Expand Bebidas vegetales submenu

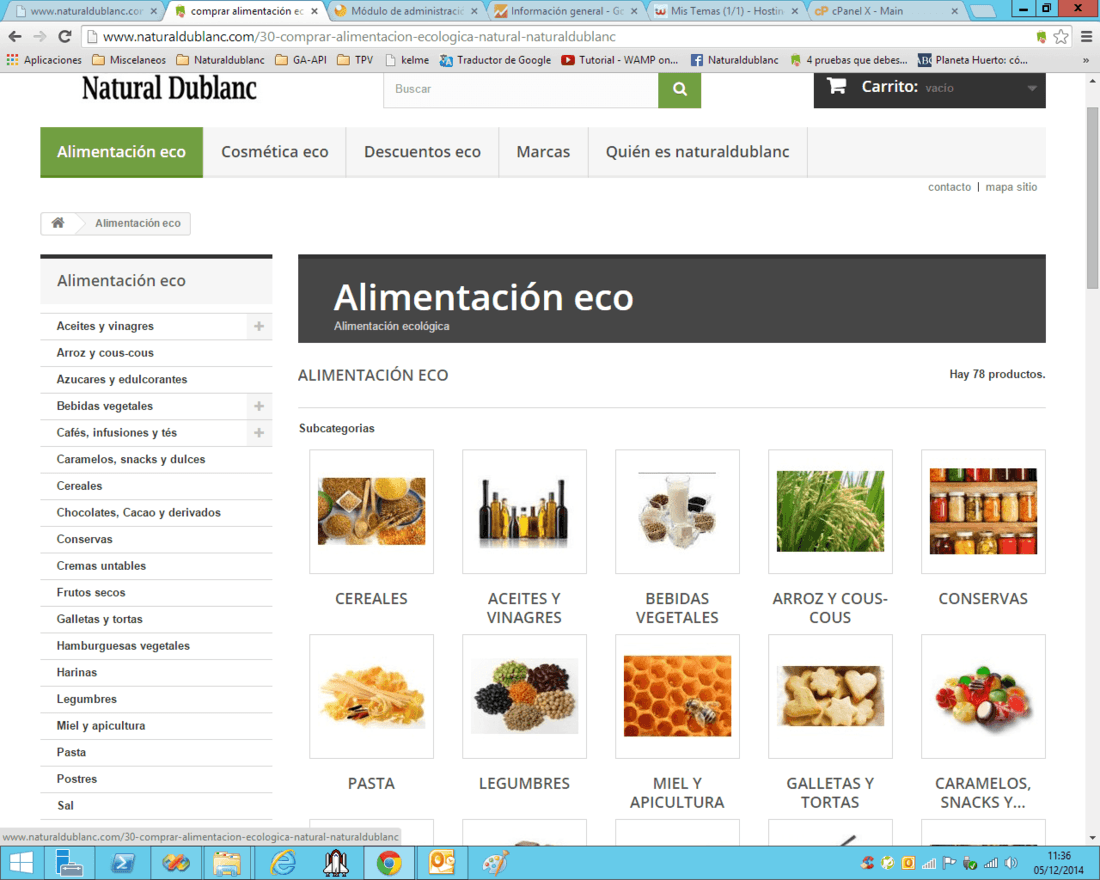point(259,406)
